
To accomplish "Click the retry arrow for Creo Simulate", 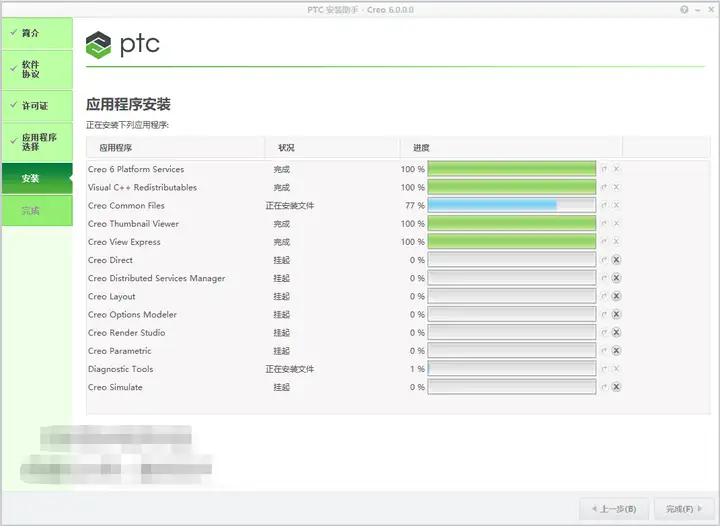I will point(604,387).
